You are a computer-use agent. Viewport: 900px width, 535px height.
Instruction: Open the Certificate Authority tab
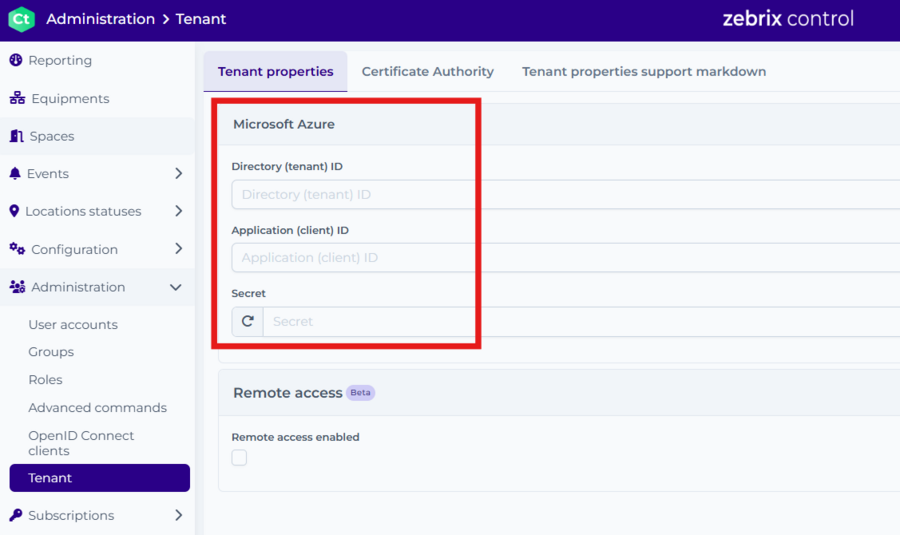pyautogui.click(x=428, y=72)
